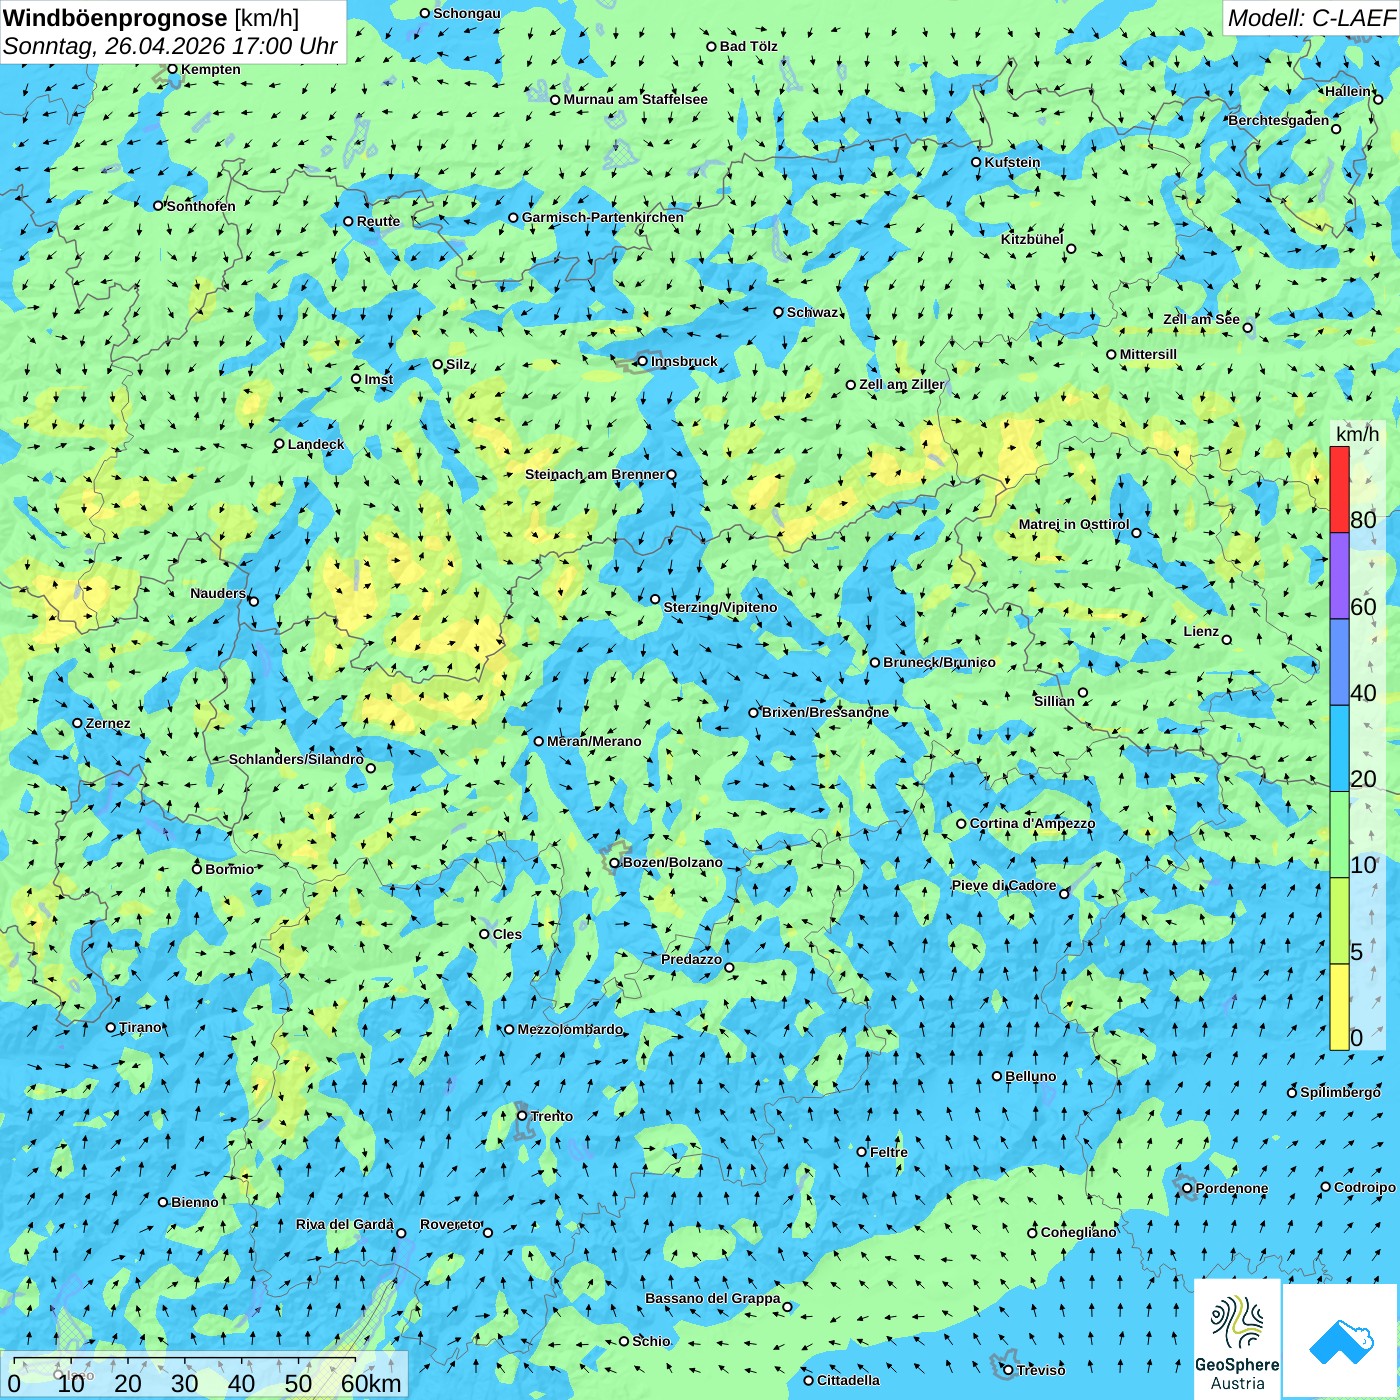Click the Belluno city marker circle

pos(996,1076)
